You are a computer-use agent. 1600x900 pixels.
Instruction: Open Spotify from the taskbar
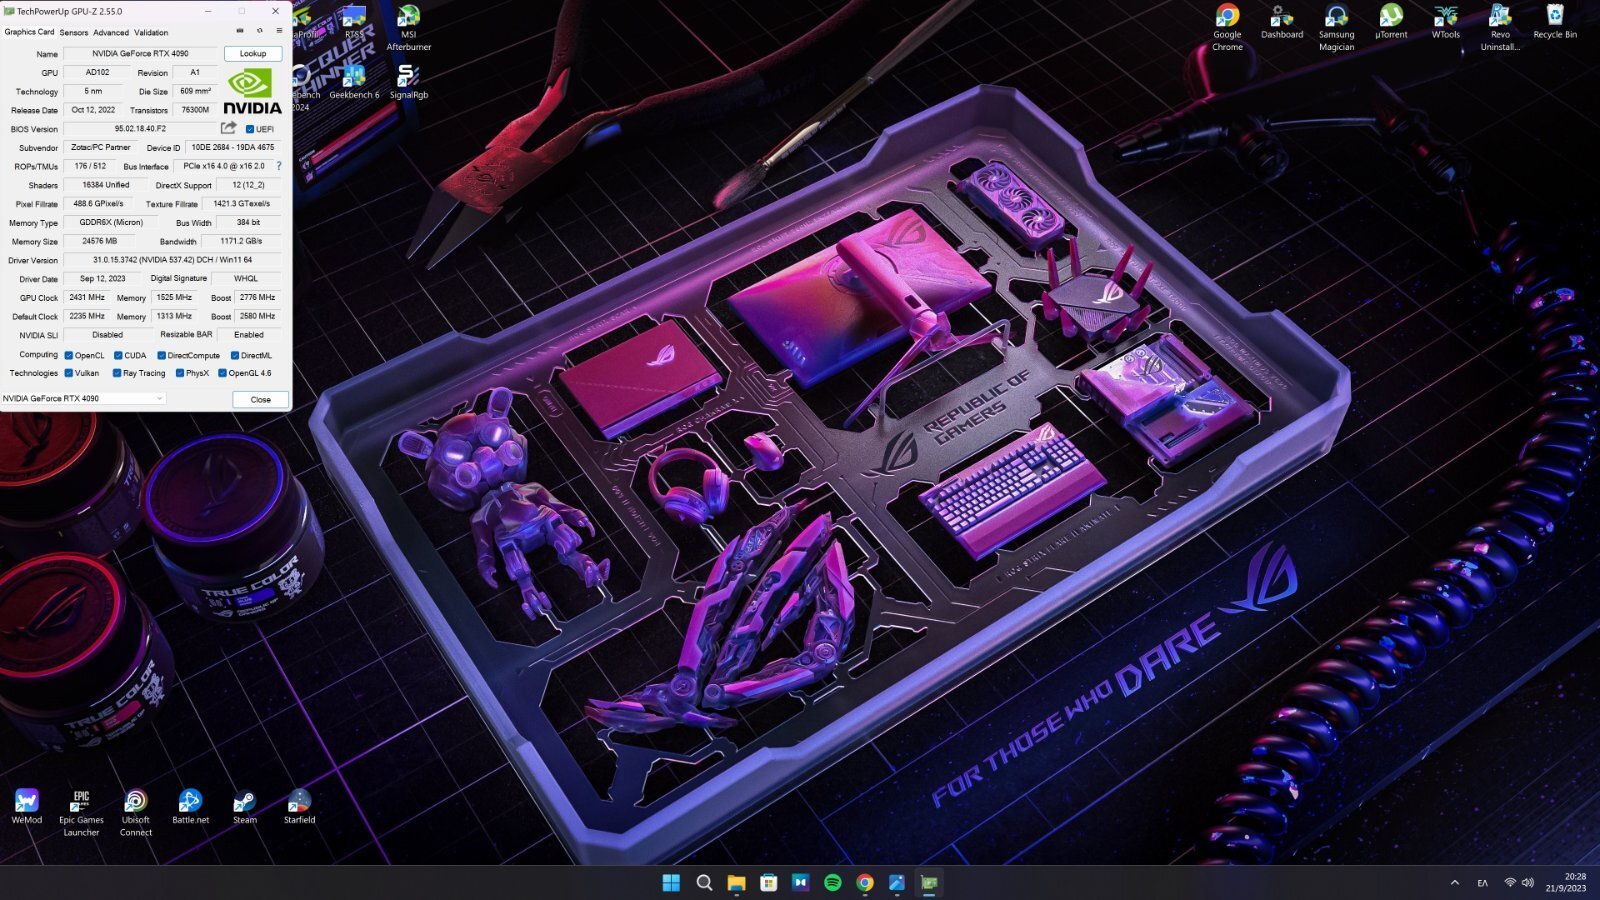(x=832, y=882)
